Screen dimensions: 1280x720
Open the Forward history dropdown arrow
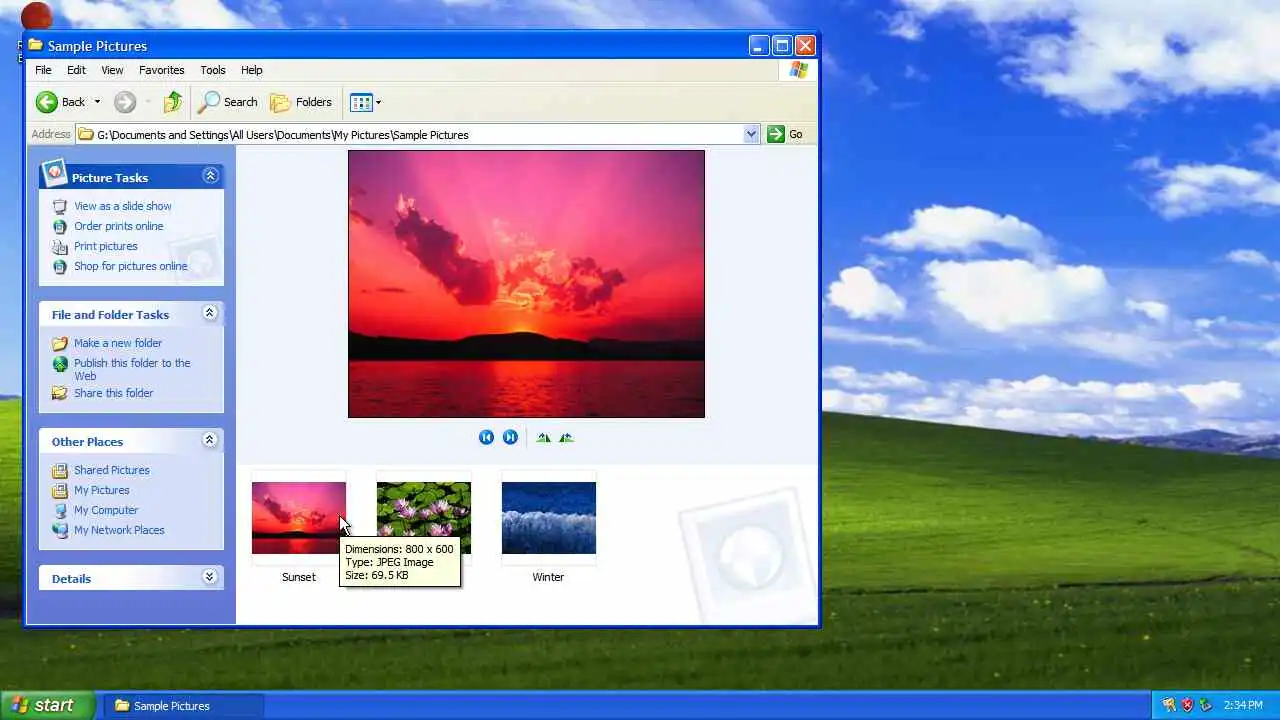[148, 102]
